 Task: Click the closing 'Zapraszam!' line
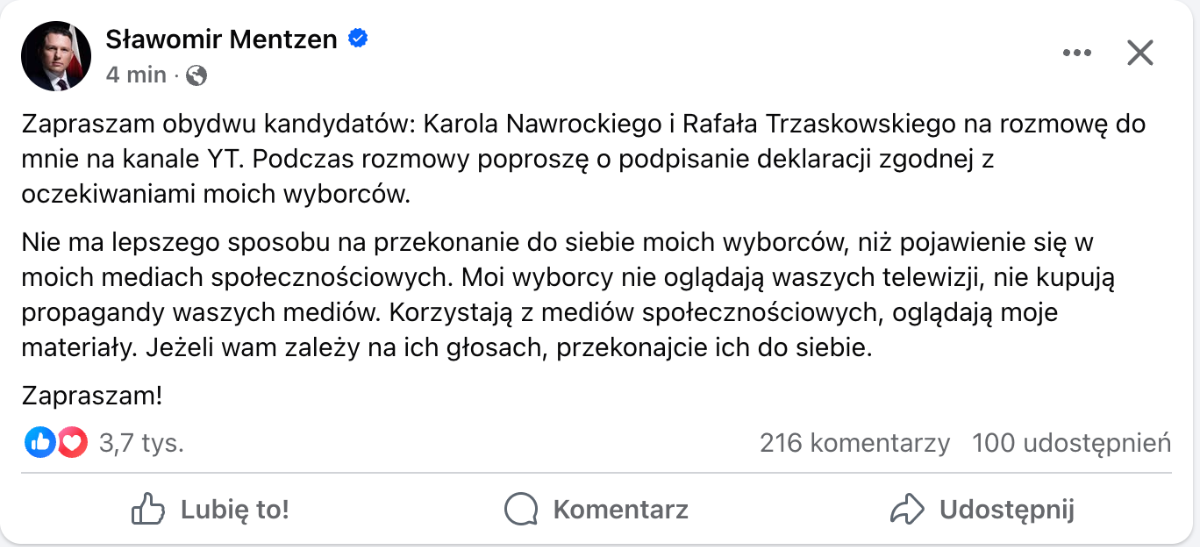coord(92,395)
